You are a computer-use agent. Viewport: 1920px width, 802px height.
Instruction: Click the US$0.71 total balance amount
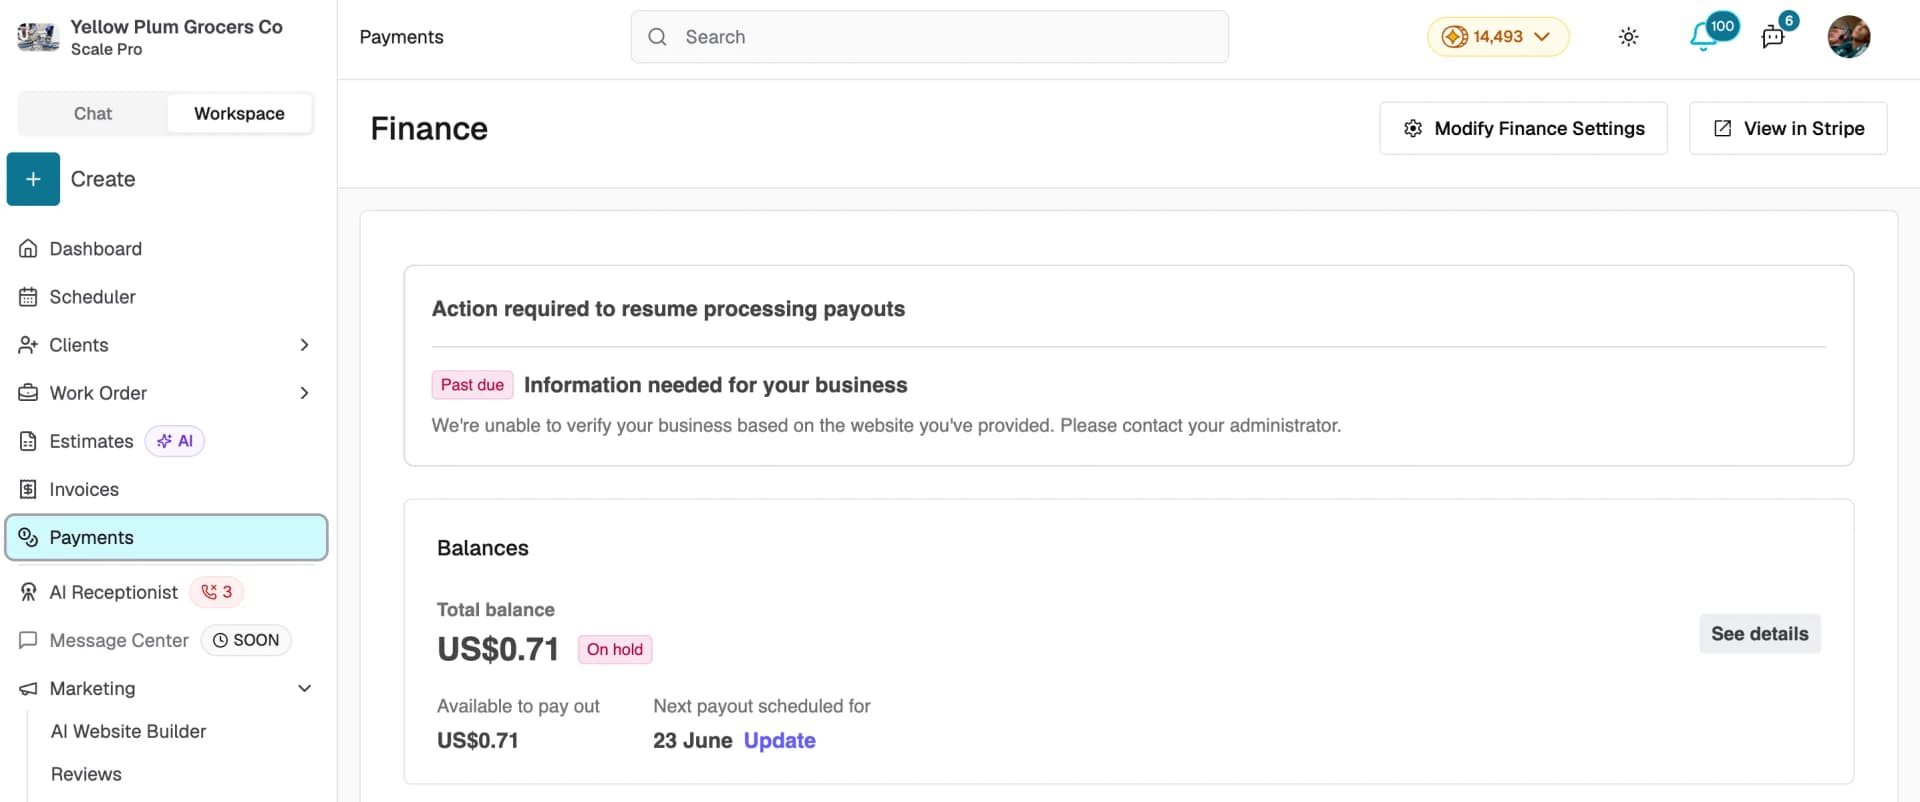tap(498, 650)
